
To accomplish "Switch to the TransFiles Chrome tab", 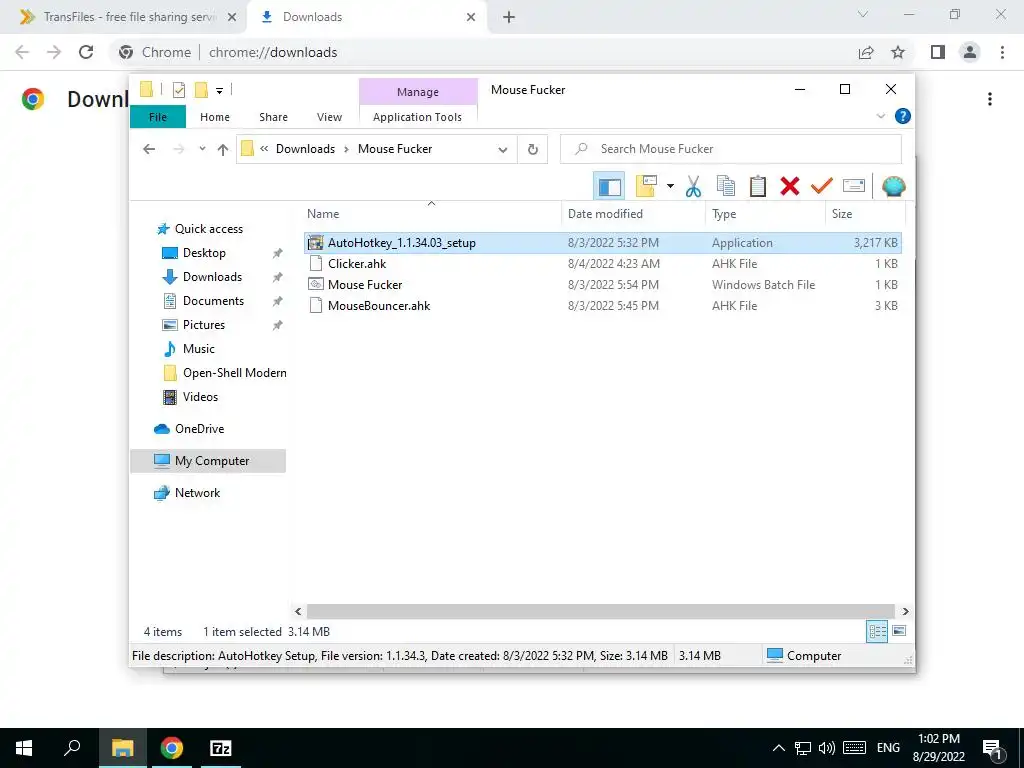I will click(128, 17).
